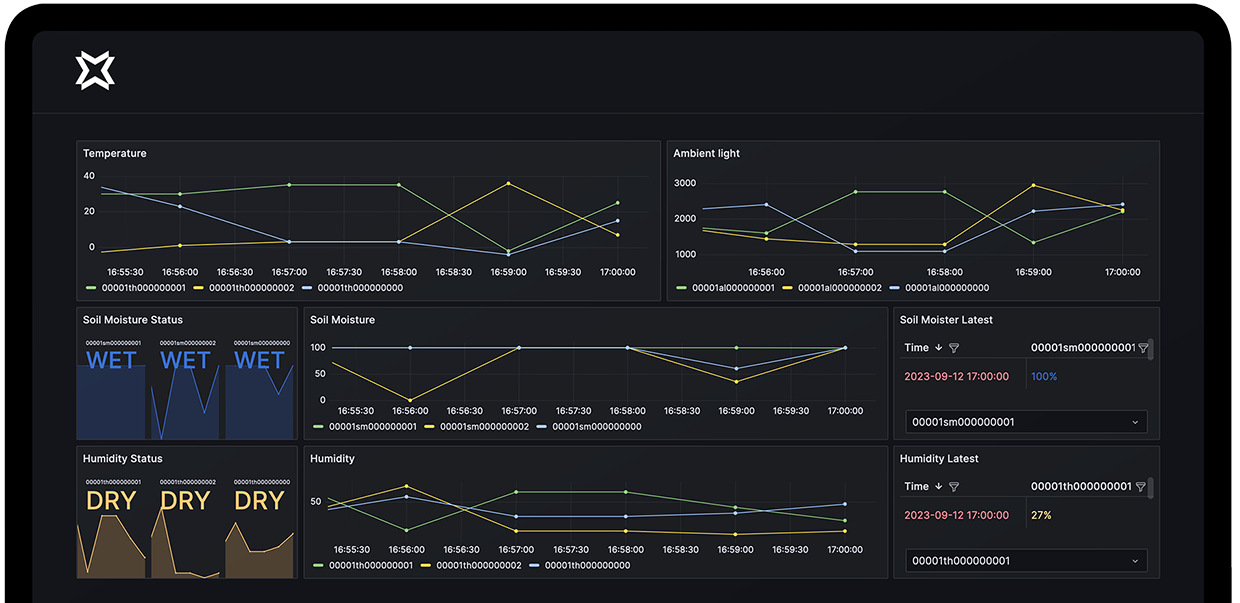
Task: Expand the 00001th000000001 dropdown in Humidity Latest
Action: (x=1025, y=561)
